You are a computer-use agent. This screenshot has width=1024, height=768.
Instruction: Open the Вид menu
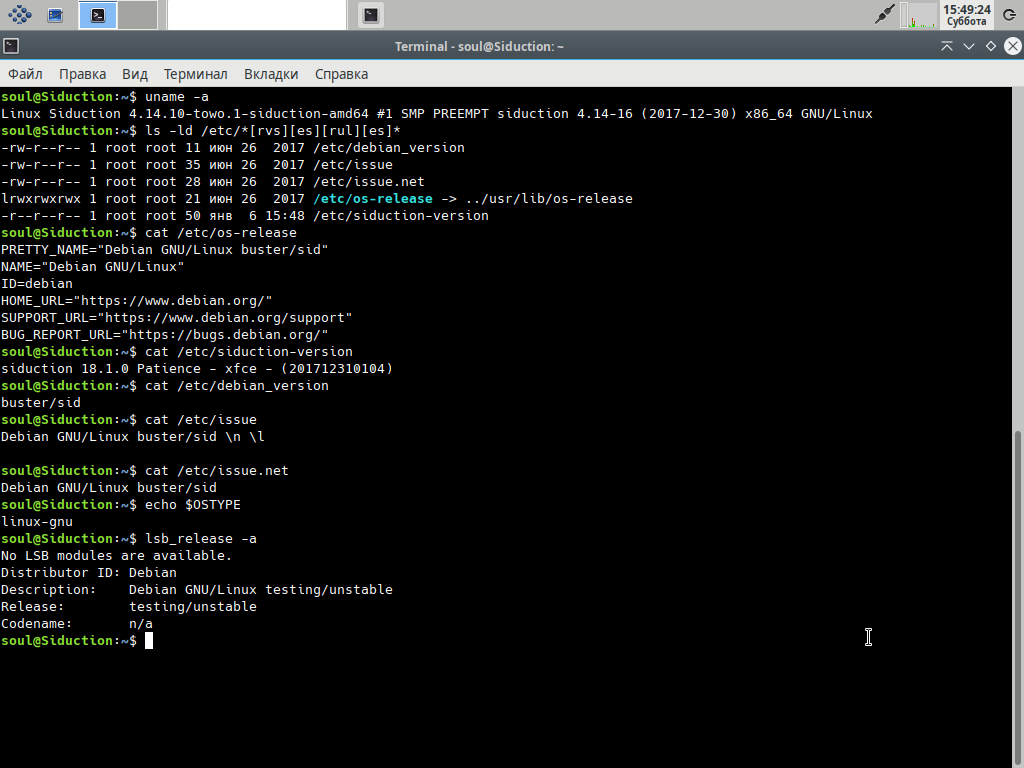click(135, 74)
